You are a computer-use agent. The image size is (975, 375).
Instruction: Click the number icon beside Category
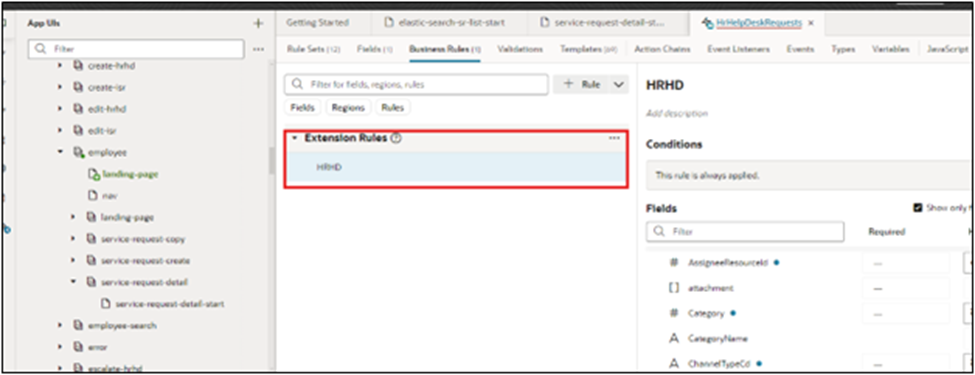[673, 313]
